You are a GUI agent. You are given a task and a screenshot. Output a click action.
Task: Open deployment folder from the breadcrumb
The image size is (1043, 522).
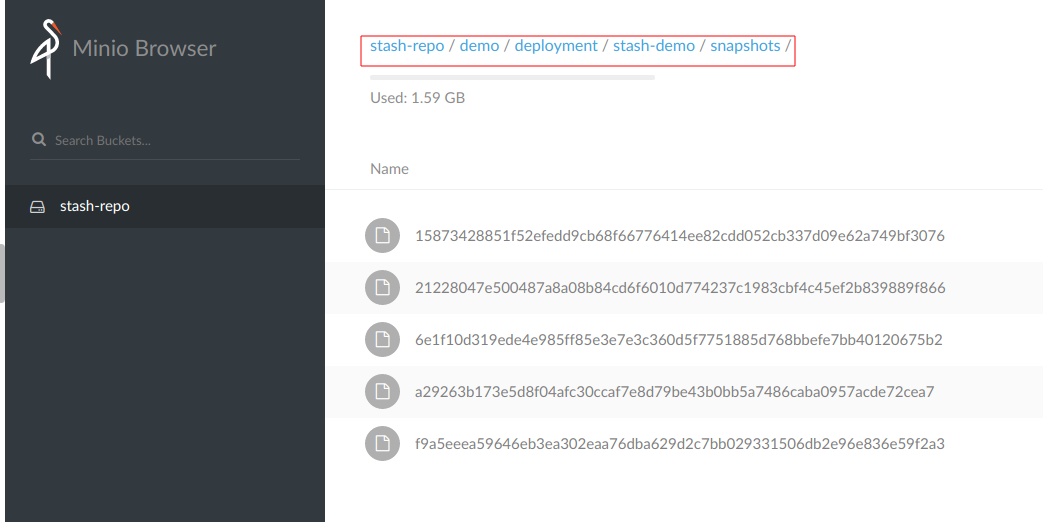(556, 46)
